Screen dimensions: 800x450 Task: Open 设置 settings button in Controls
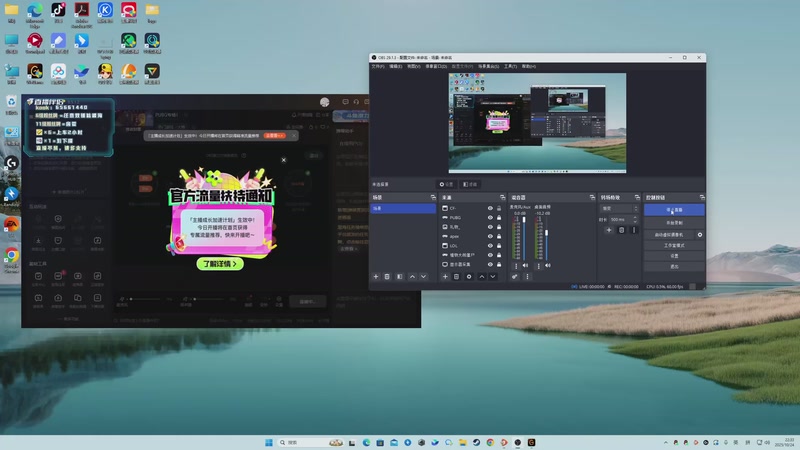(x=674, y=256)
